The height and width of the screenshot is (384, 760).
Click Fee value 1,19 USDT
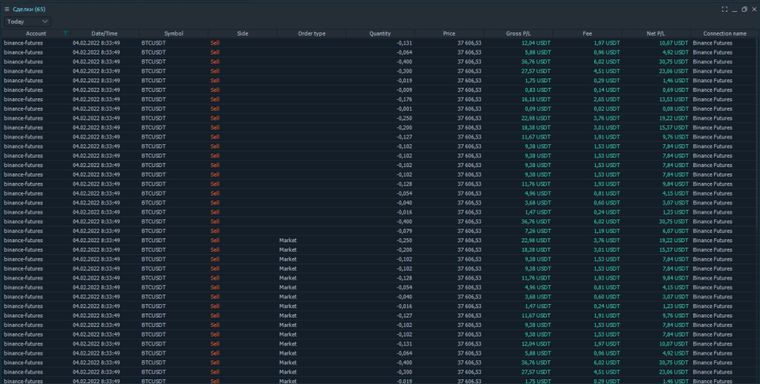(607, 231)
